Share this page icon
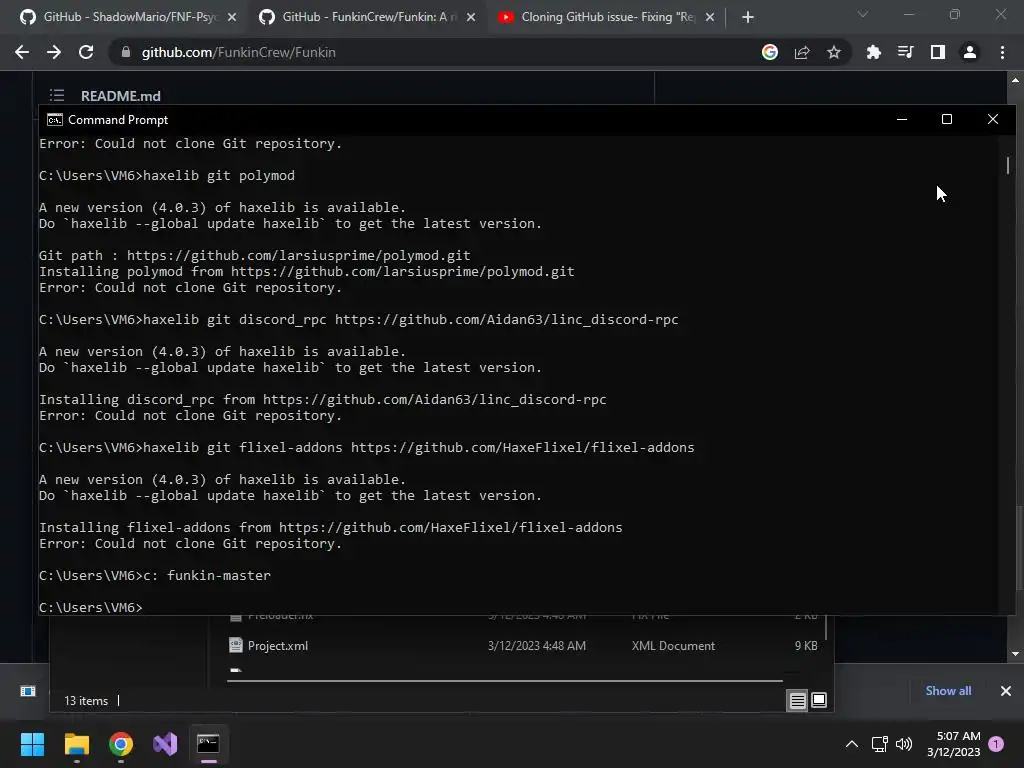 pyautogui.click(x=802, y=52)
